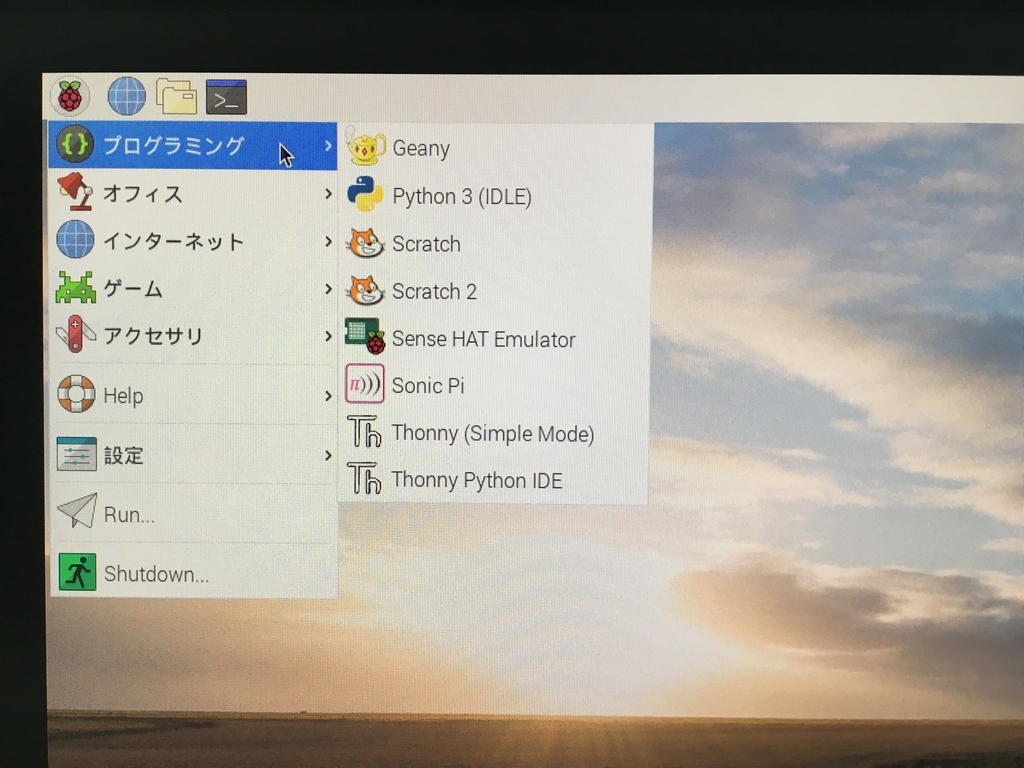
Task: Expand the アクセサリ submenu arrow
Action: pos(328,336)
